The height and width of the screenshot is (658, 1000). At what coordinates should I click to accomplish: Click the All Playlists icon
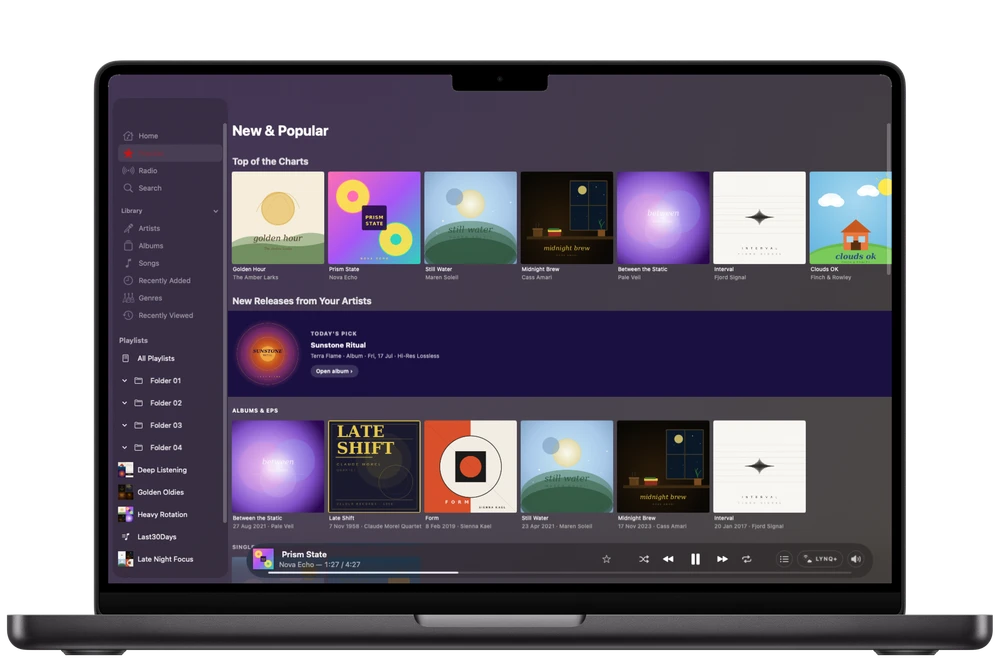point(126,358)
